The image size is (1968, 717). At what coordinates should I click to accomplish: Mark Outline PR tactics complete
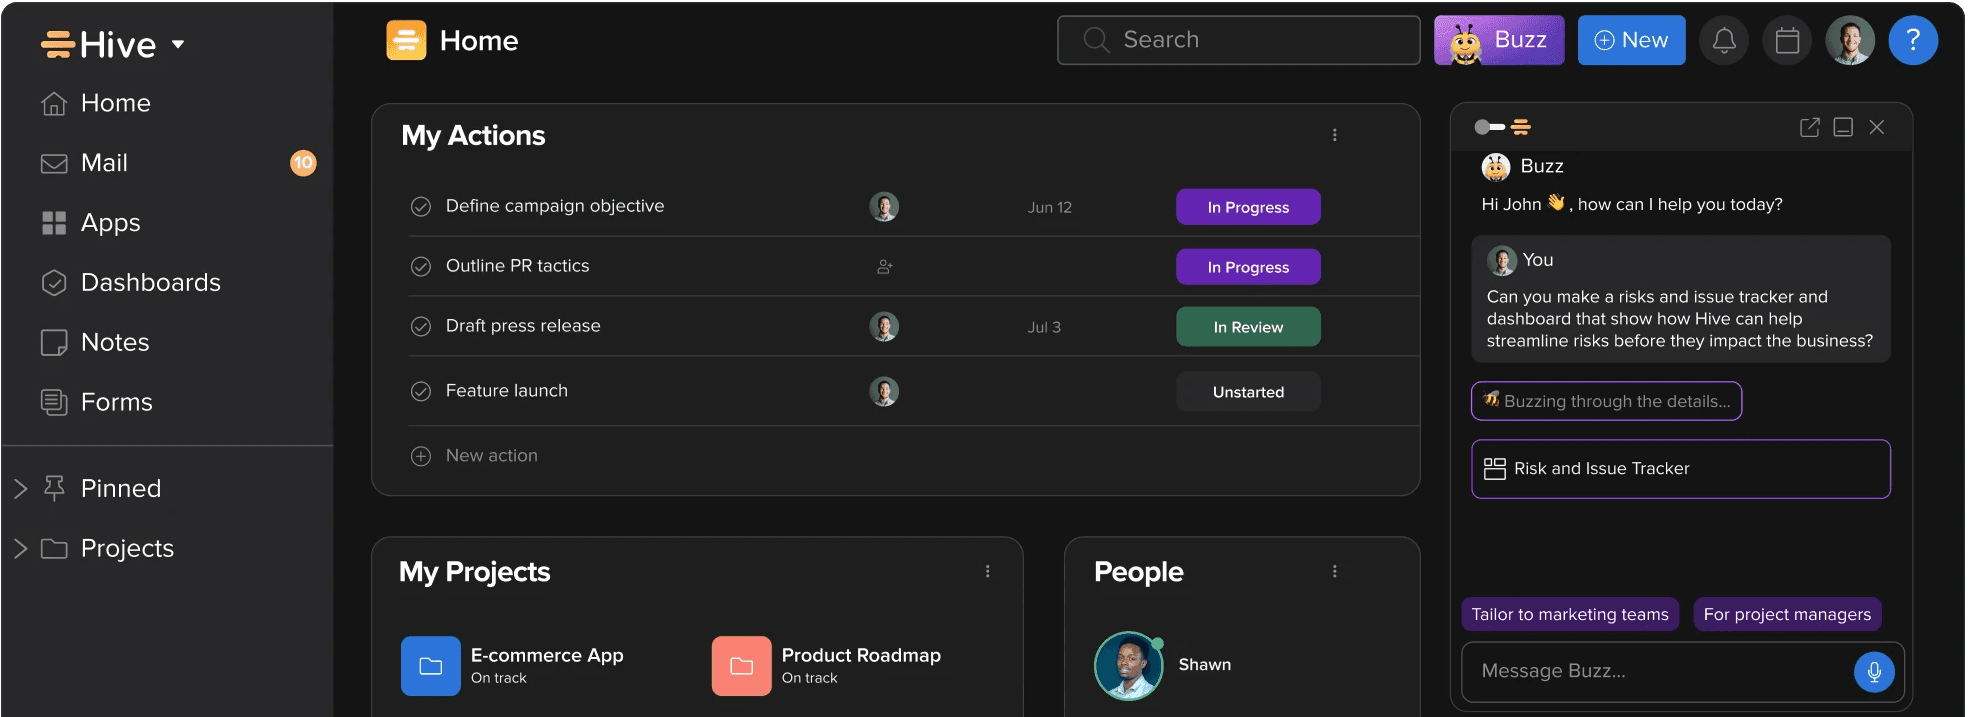(x=421, y=266)
